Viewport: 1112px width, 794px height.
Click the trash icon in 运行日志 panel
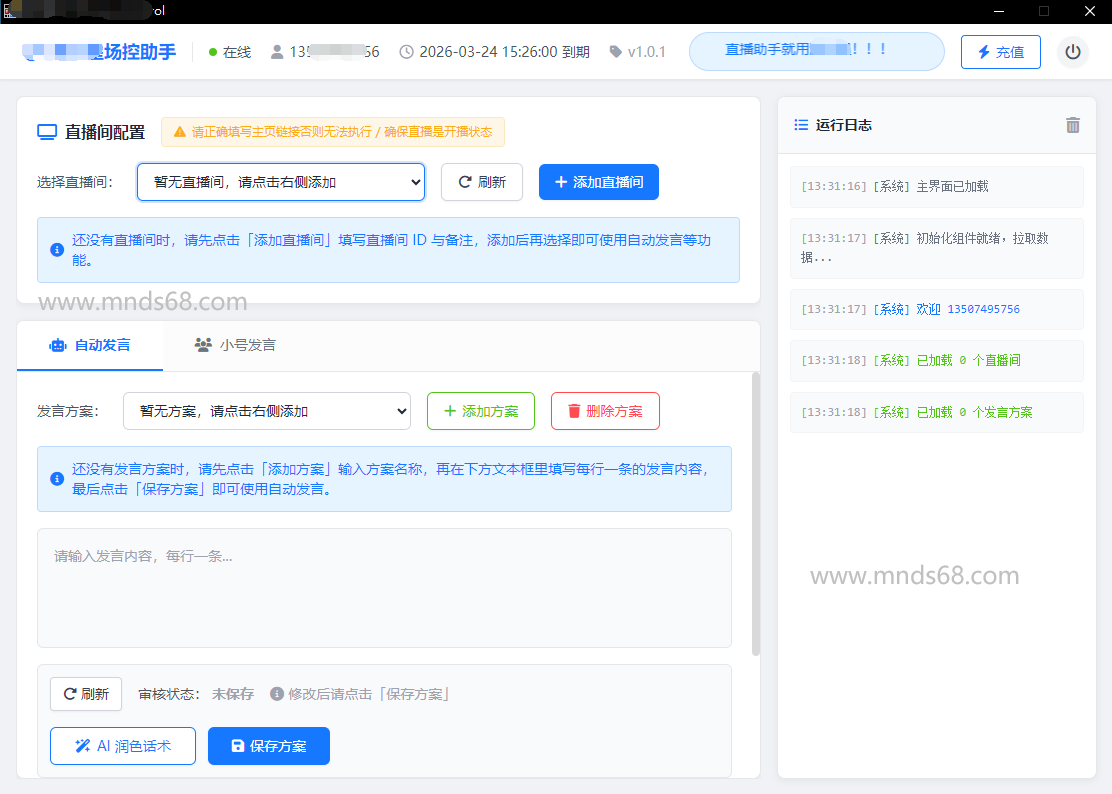tap(1073, 125)
